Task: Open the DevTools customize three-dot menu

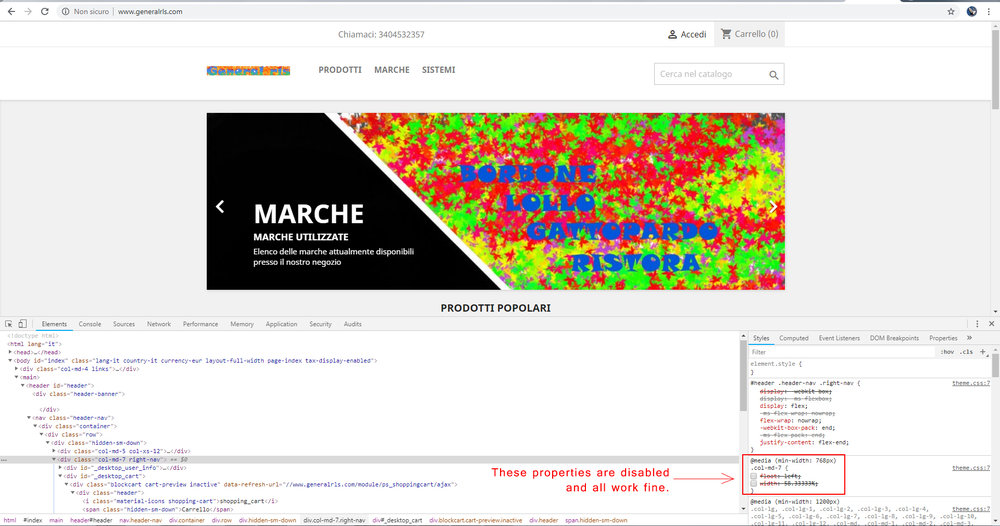Action: point(977,324)
